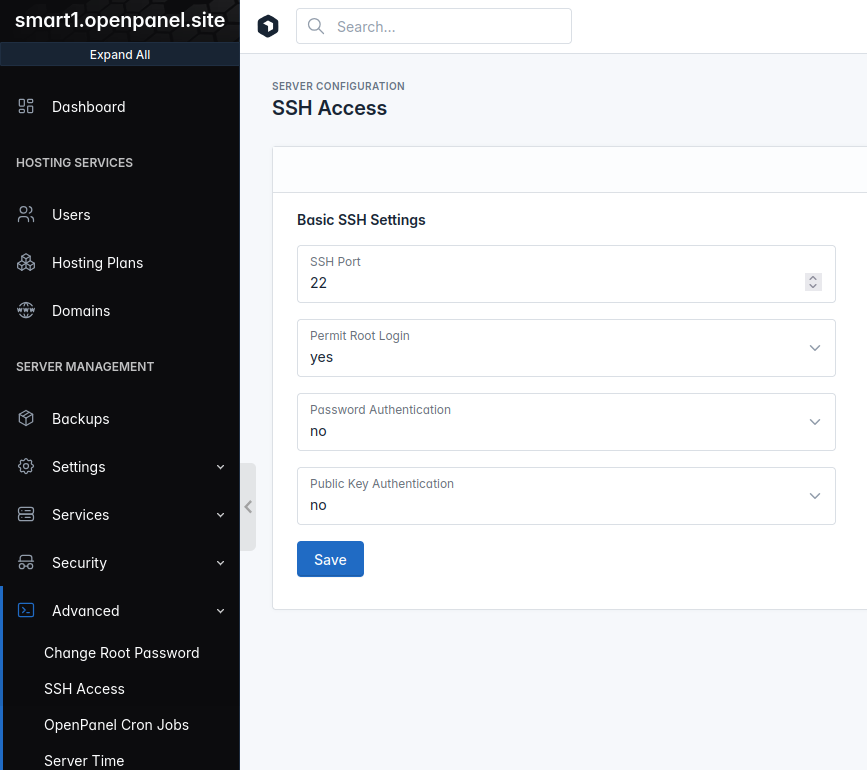The image size is (867, 770).
Task: Click the Settings gear icon
Action: [x=27, y=467]
